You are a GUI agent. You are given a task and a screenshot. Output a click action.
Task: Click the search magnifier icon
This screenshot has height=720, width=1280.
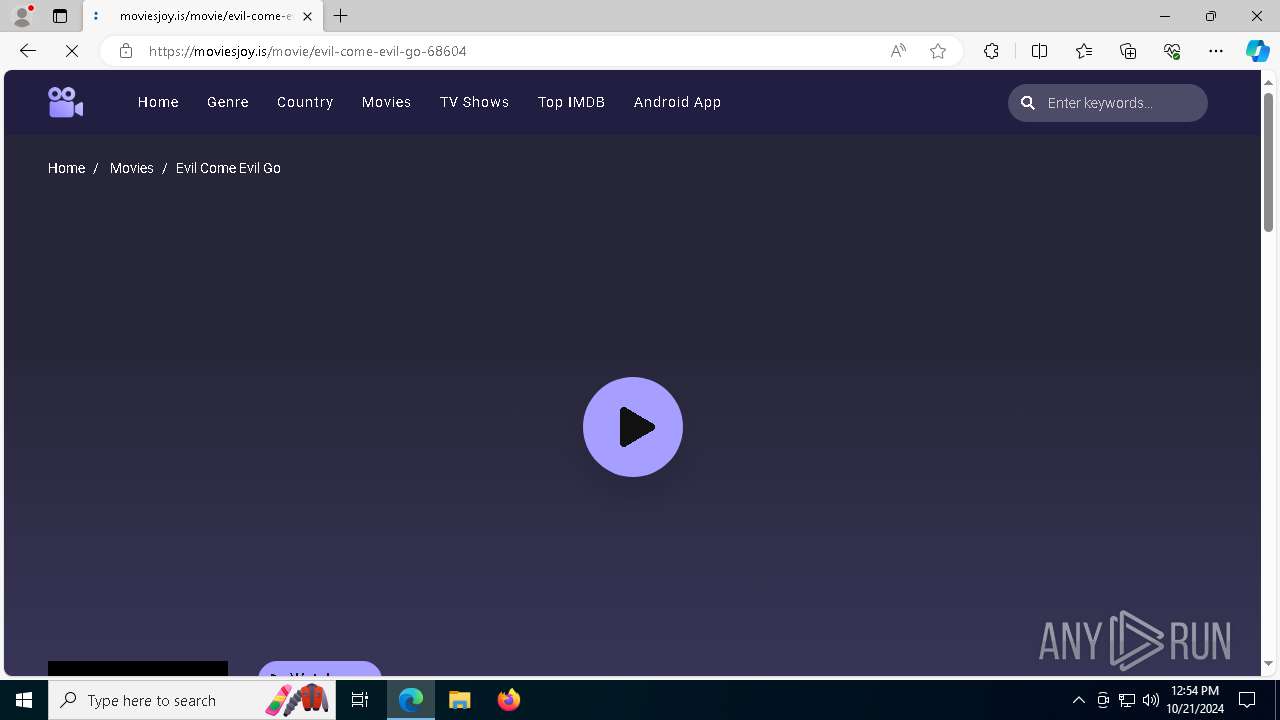[1027, 103]
